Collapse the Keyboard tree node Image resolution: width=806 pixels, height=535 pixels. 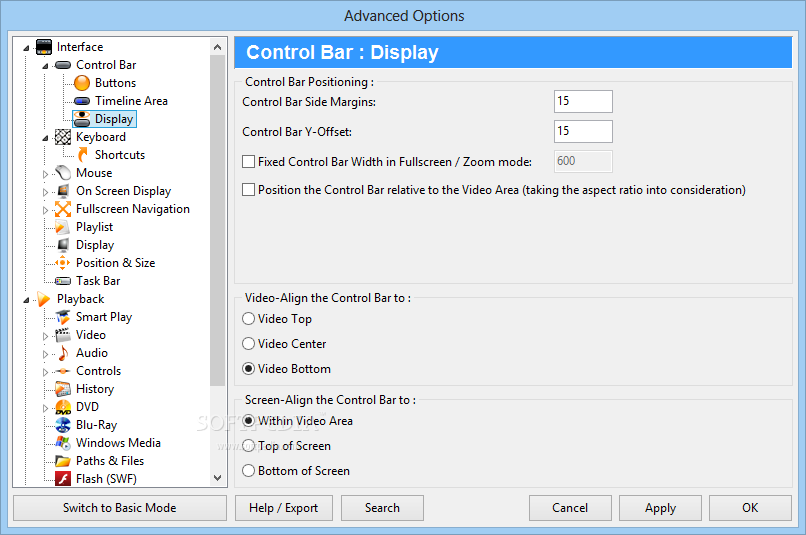(x=45, y=138)
